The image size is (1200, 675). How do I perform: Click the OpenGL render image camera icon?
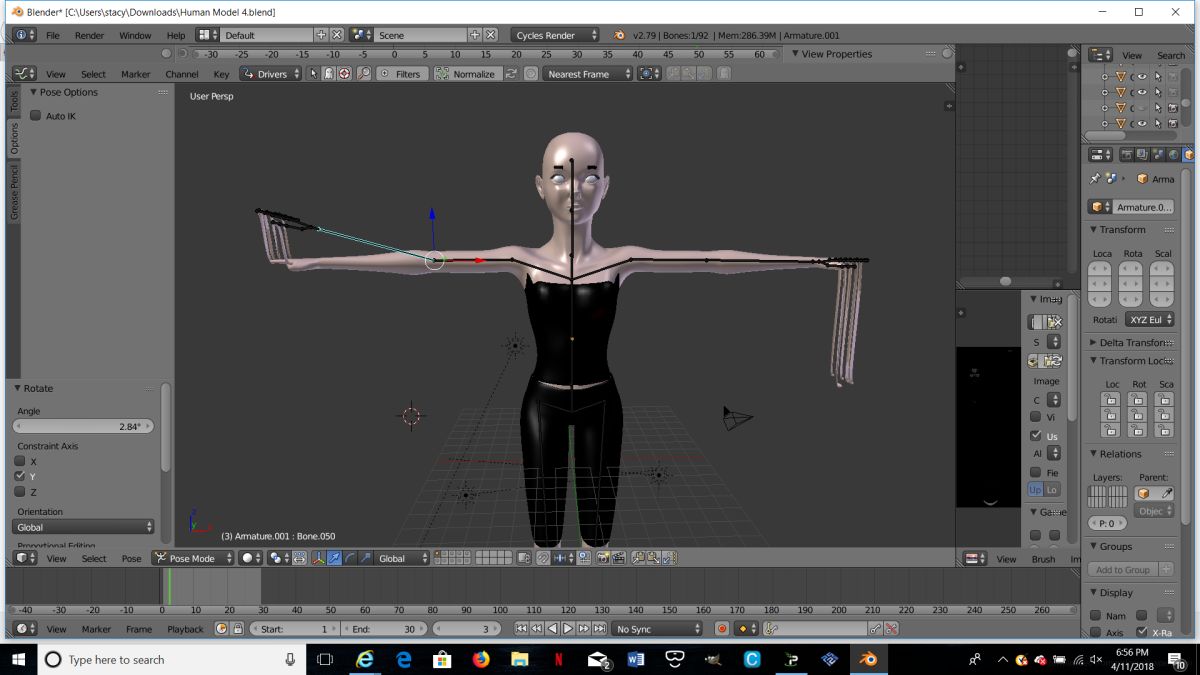(602, 558)
